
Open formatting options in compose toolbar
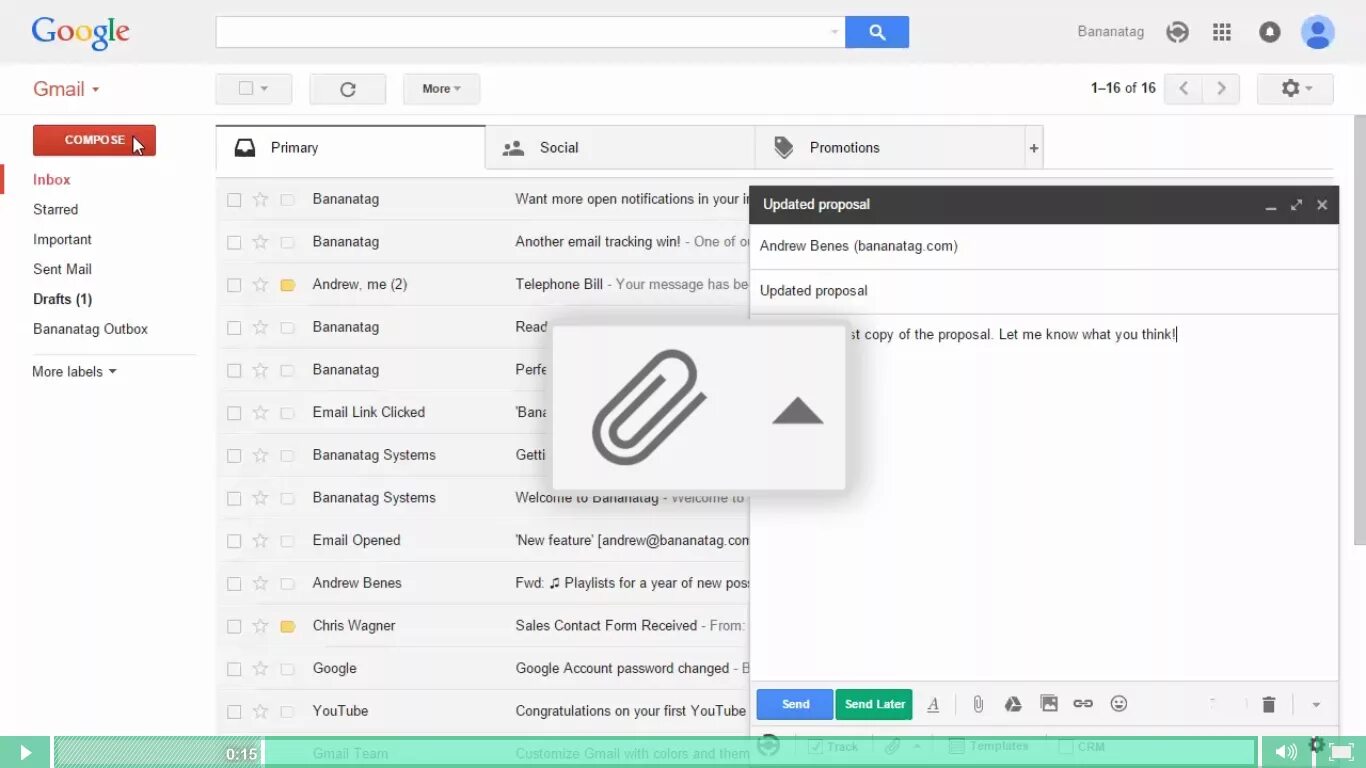click(x=933, y=704)
